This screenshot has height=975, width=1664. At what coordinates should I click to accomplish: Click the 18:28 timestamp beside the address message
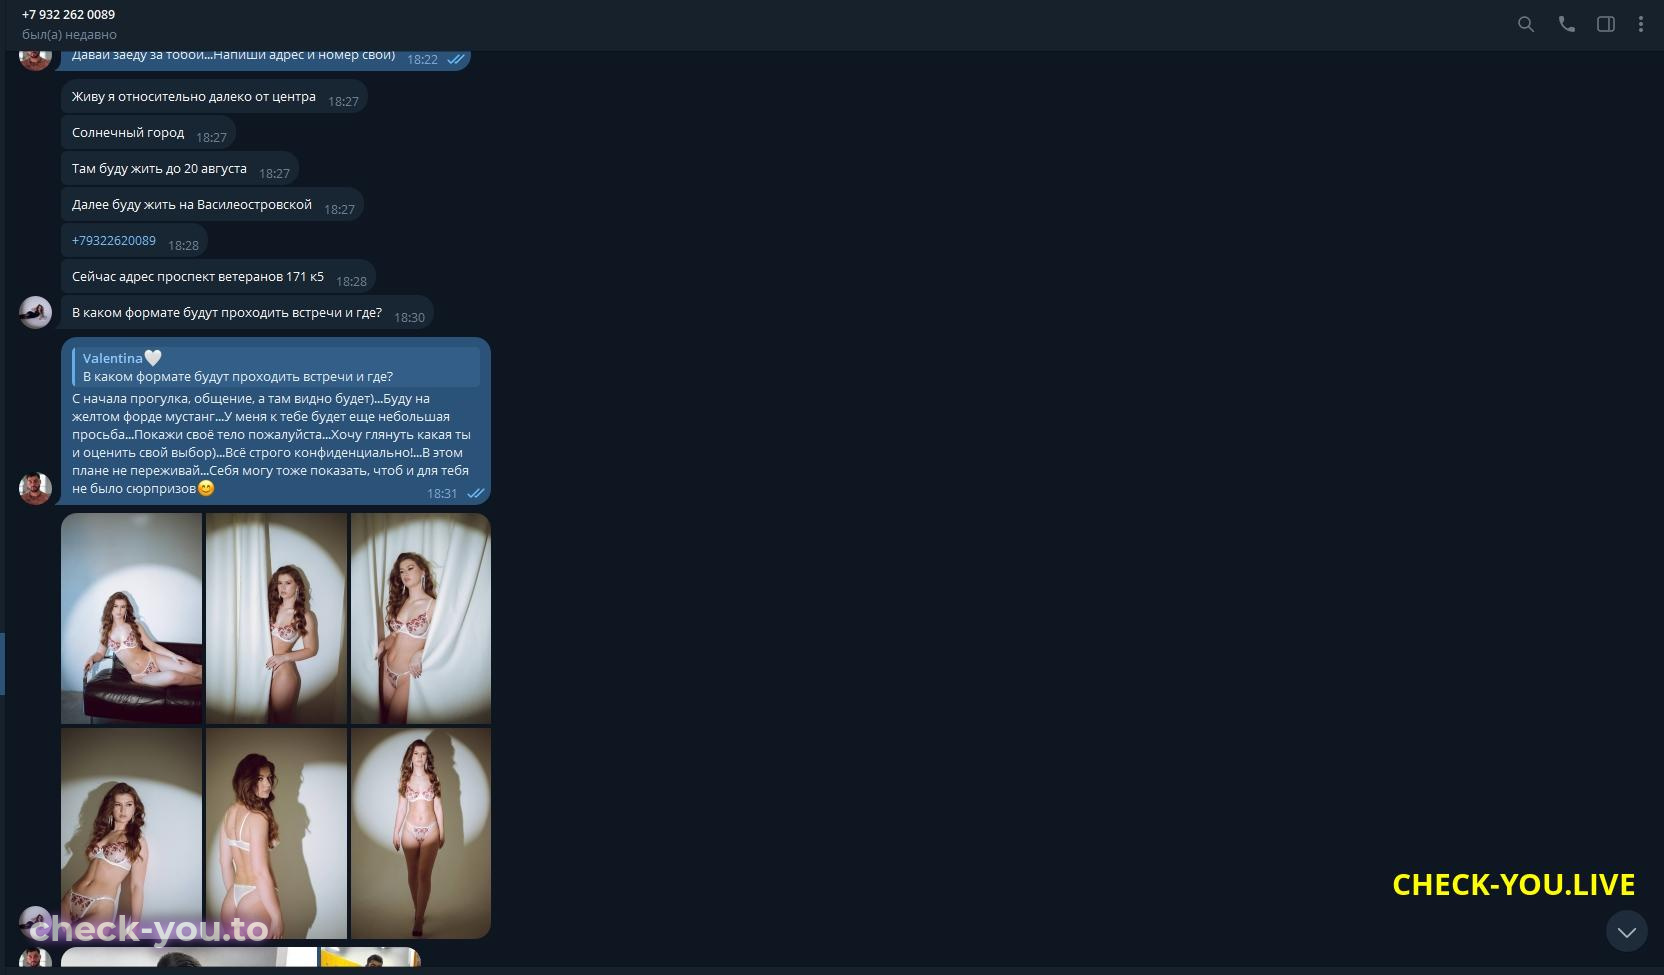351,282
